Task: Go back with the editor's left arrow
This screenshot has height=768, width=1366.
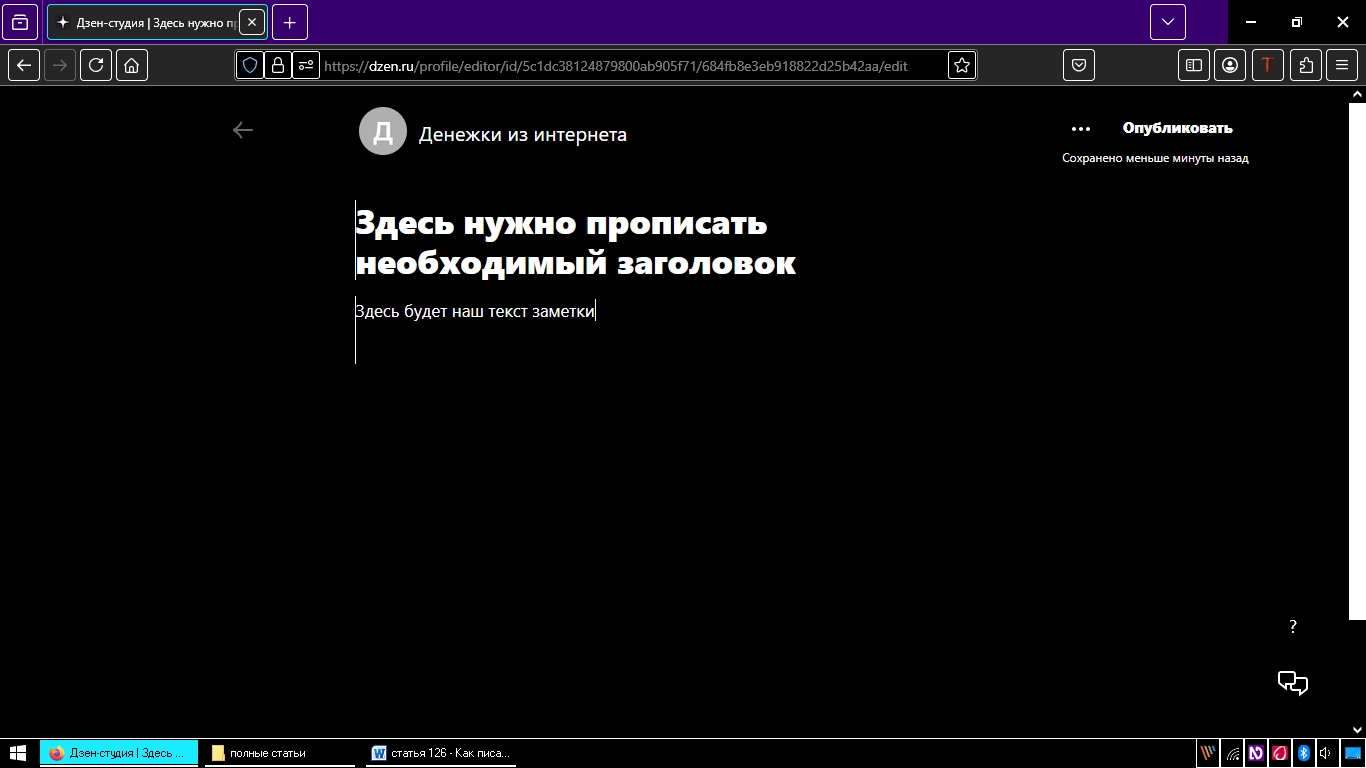Action: tap(243, 130)
